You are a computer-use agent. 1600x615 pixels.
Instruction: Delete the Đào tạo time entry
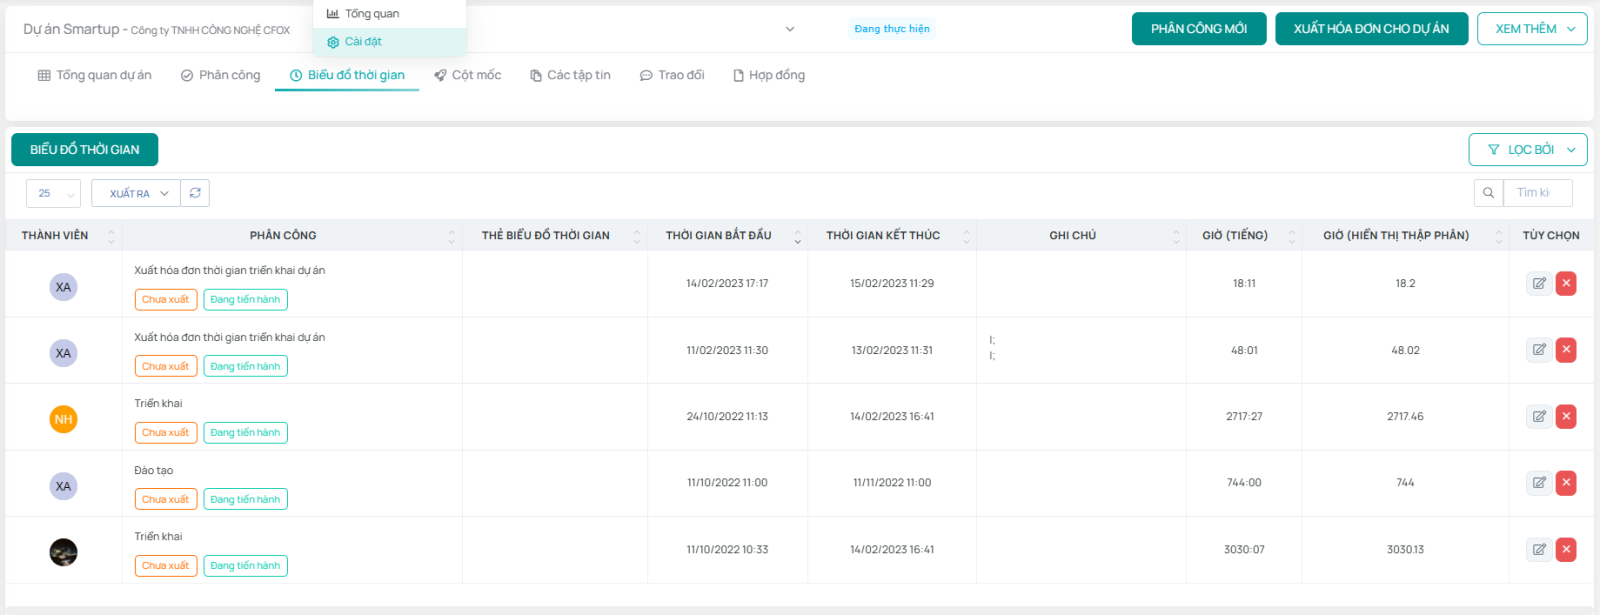[1566, 483]
